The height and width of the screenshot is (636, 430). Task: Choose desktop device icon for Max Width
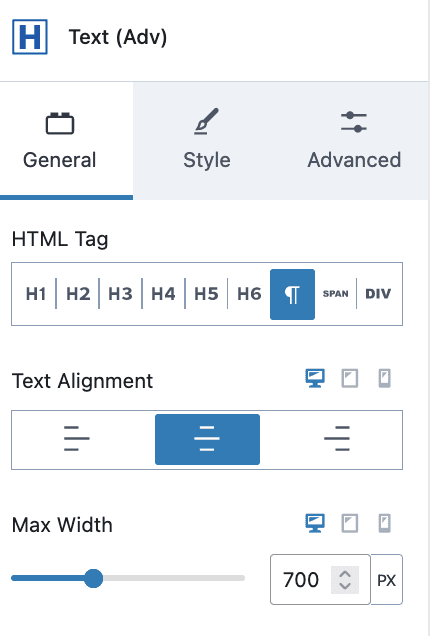(x=315, y=523)
